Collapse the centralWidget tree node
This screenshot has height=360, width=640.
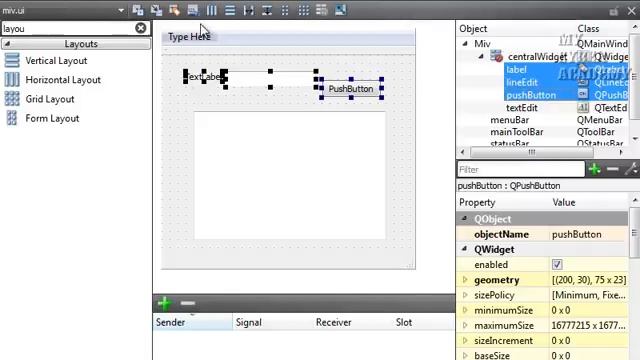[x=481, y=56]
